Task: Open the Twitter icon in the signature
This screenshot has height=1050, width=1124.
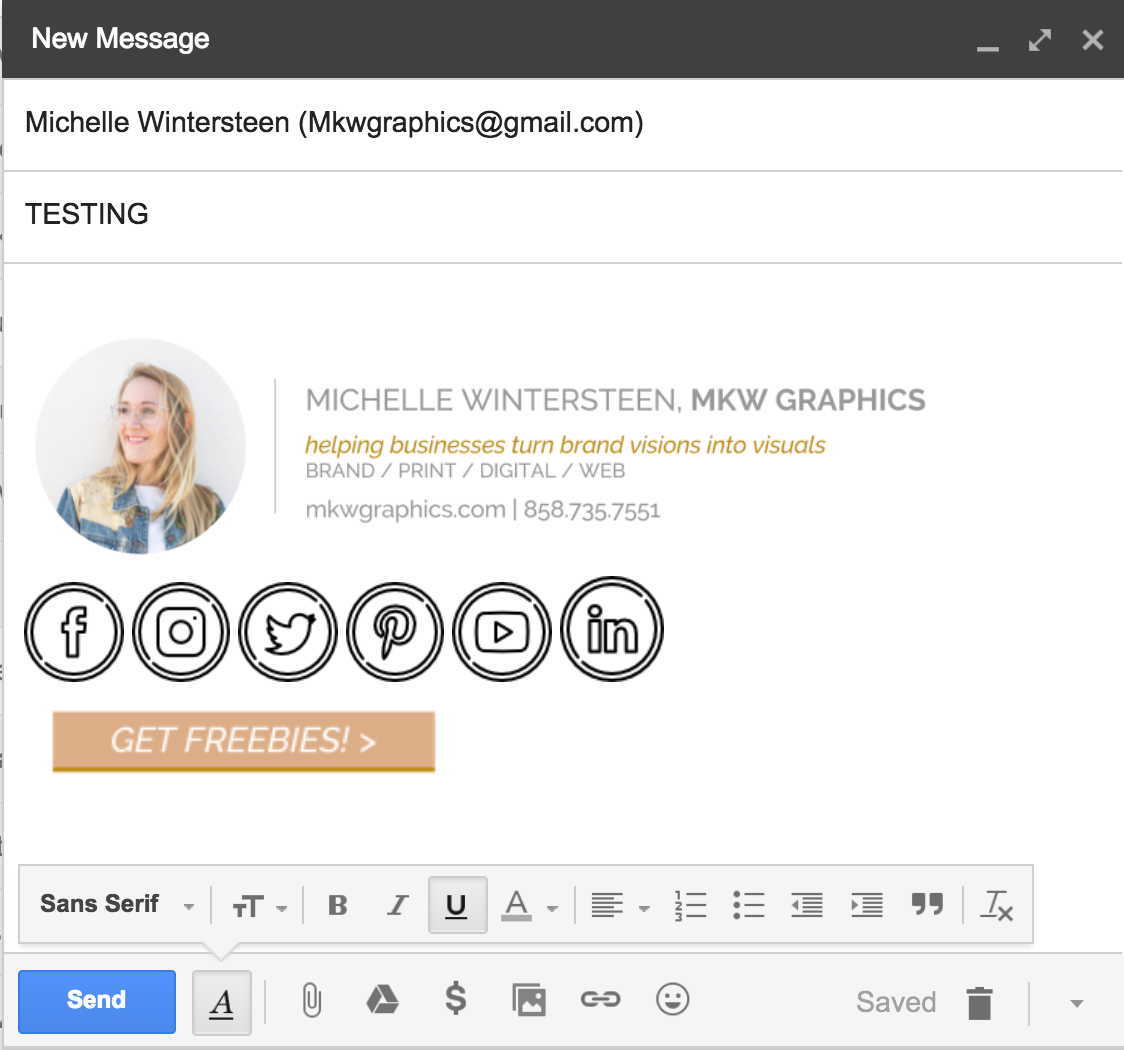Action: coord(288,631)
